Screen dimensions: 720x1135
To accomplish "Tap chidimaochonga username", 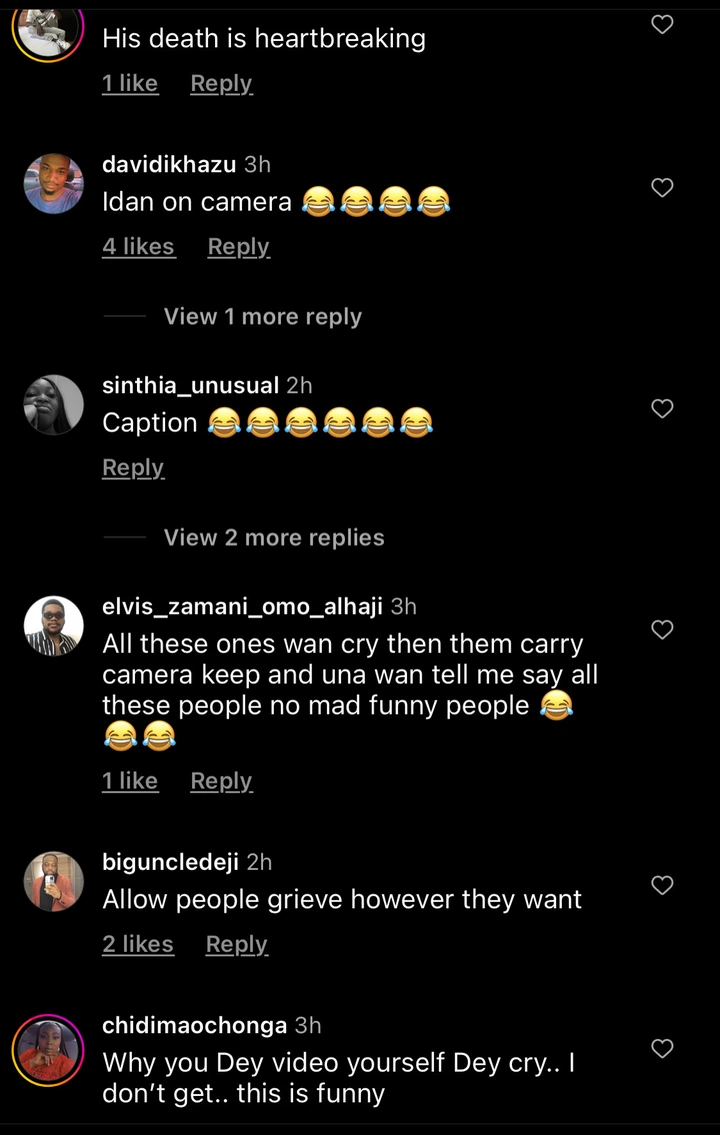I will click(194, 1025).
